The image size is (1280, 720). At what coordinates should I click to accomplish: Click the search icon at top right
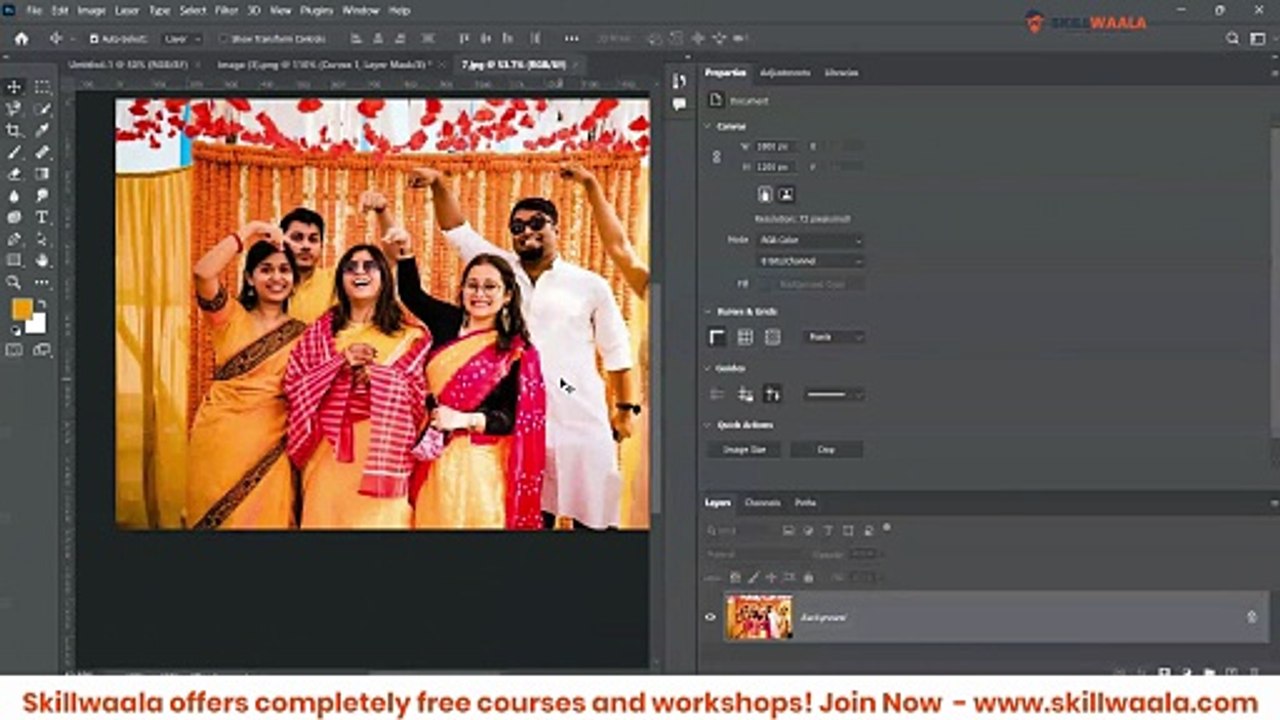tap(1233, 38)
